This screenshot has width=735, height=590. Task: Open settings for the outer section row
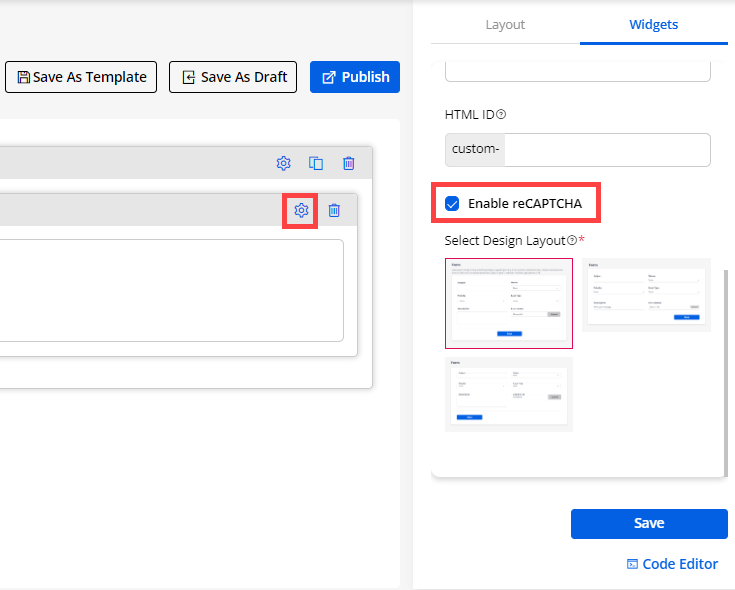point(284,163)
